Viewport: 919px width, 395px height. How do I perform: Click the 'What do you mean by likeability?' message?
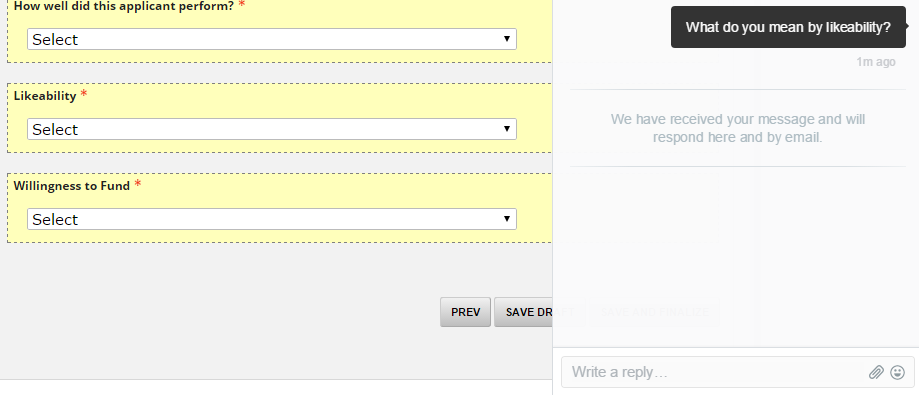pyautogui.click(x=788, y=27)
